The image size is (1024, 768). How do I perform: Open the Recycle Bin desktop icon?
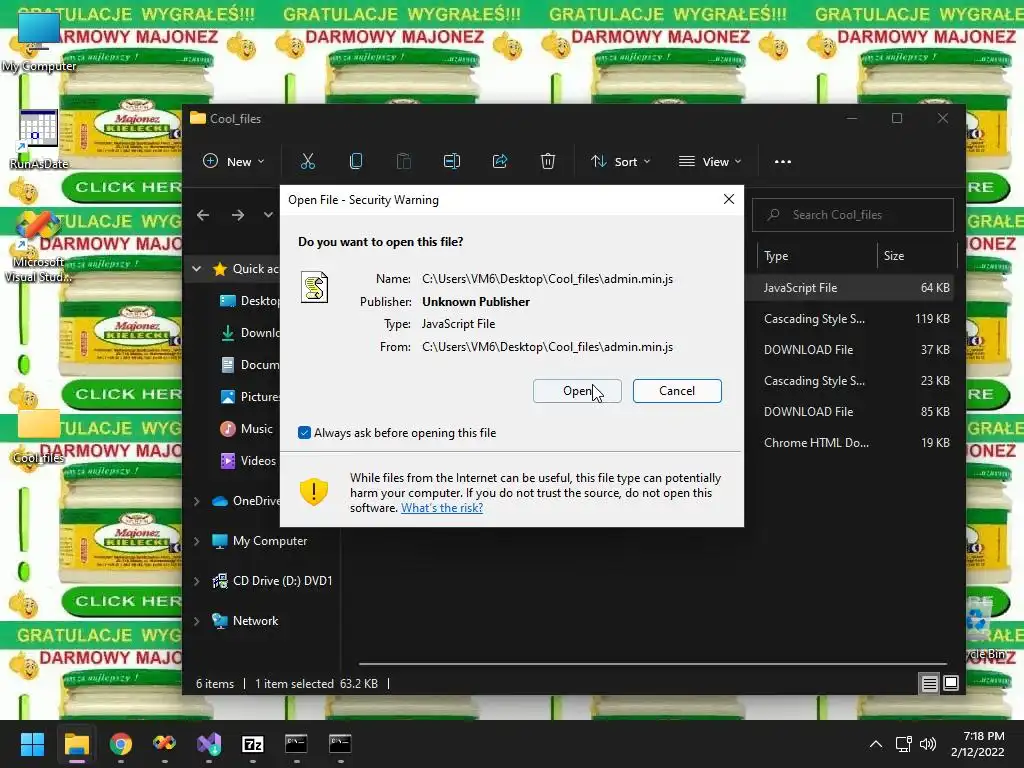point(983,629)
